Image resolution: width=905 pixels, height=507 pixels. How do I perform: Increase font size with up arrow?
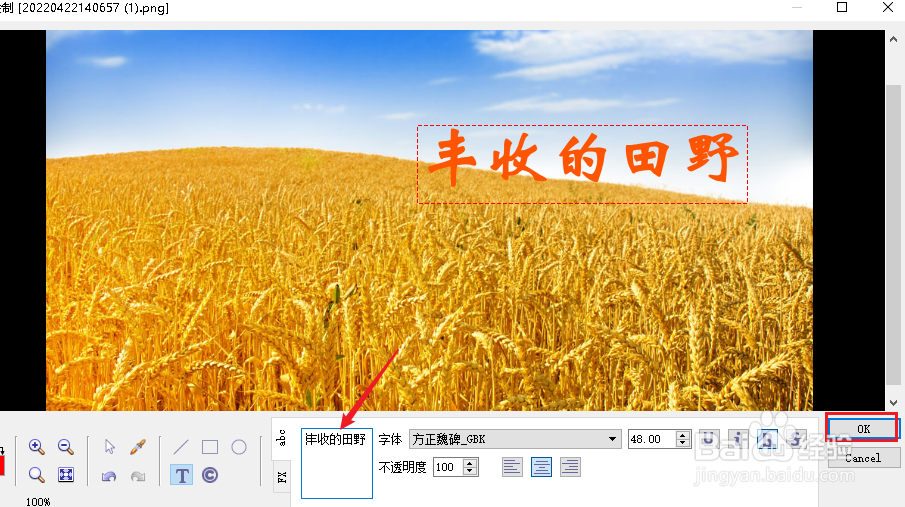[x=683, y=435]
